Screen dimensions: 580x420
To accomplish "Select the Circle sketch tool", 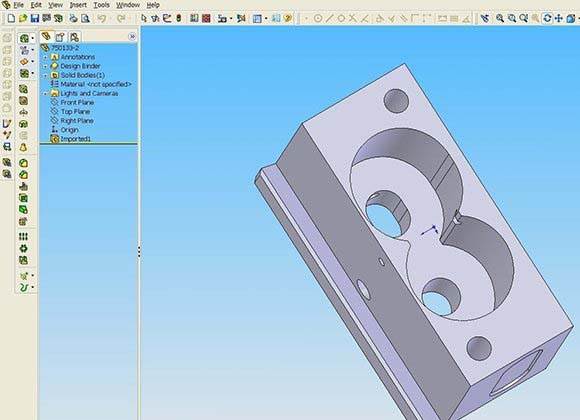I will pos(317,18).
